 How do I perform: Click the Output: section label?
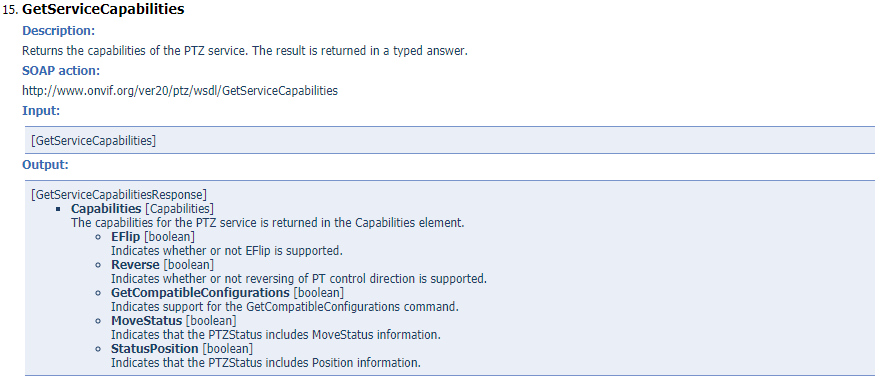tap(45, 165)
